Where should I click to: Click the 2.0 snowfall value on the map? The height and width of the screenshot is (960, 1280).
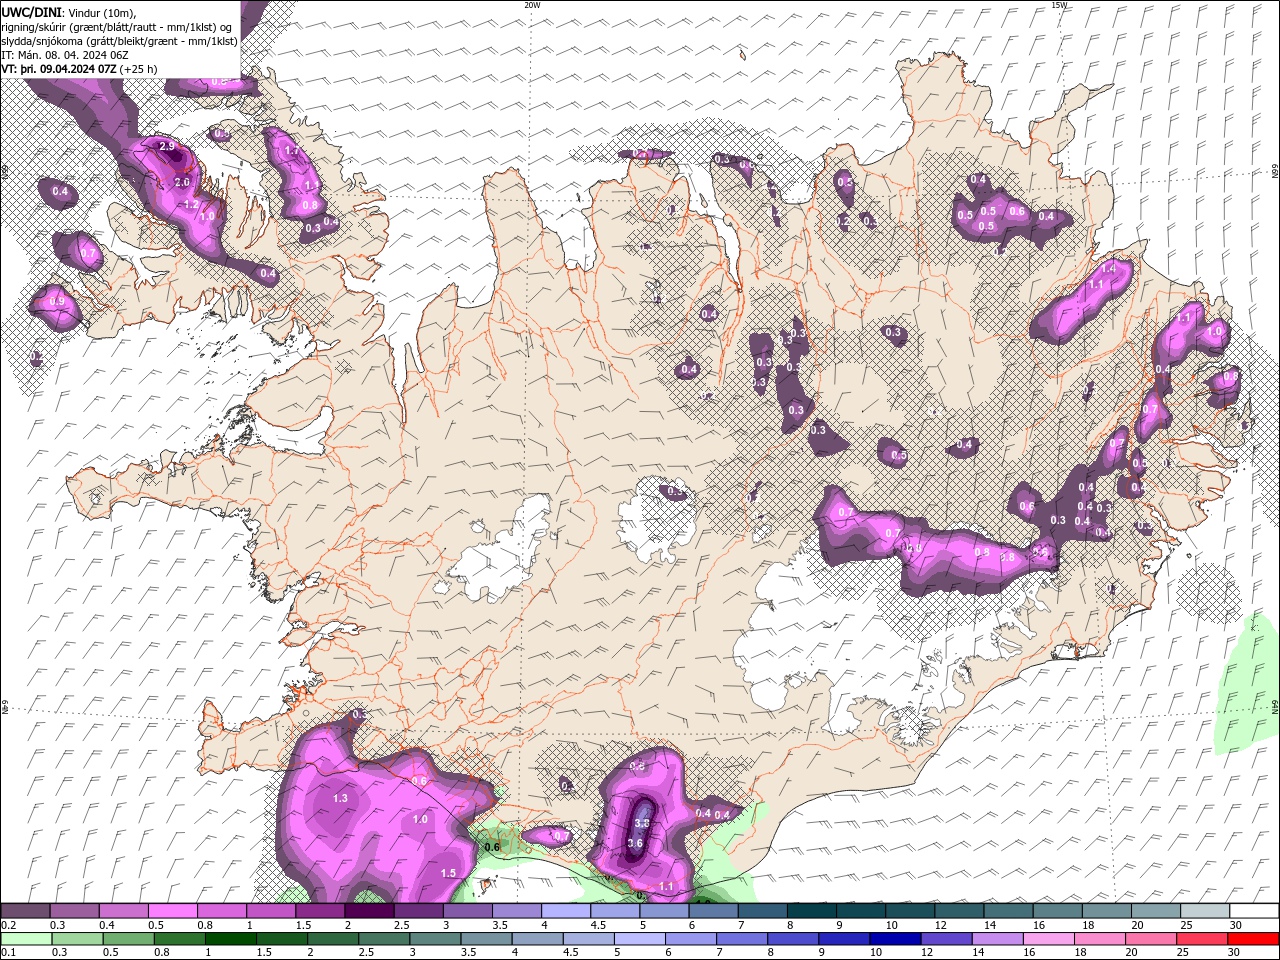(182, 183)
